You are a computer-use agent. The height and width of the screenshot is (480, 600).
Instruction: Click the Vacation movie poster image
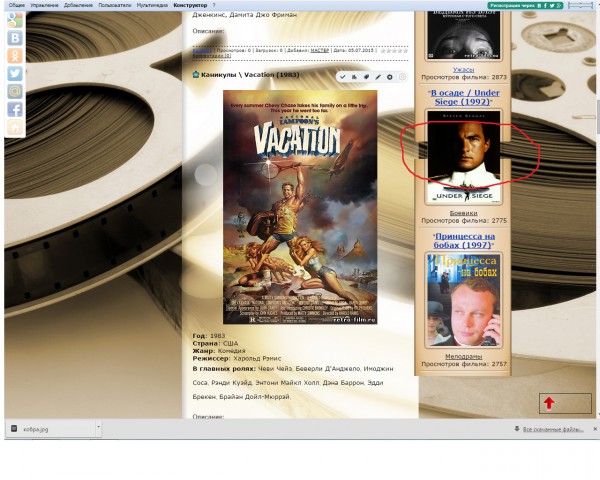pyautogui.click(x=300, y=207)
